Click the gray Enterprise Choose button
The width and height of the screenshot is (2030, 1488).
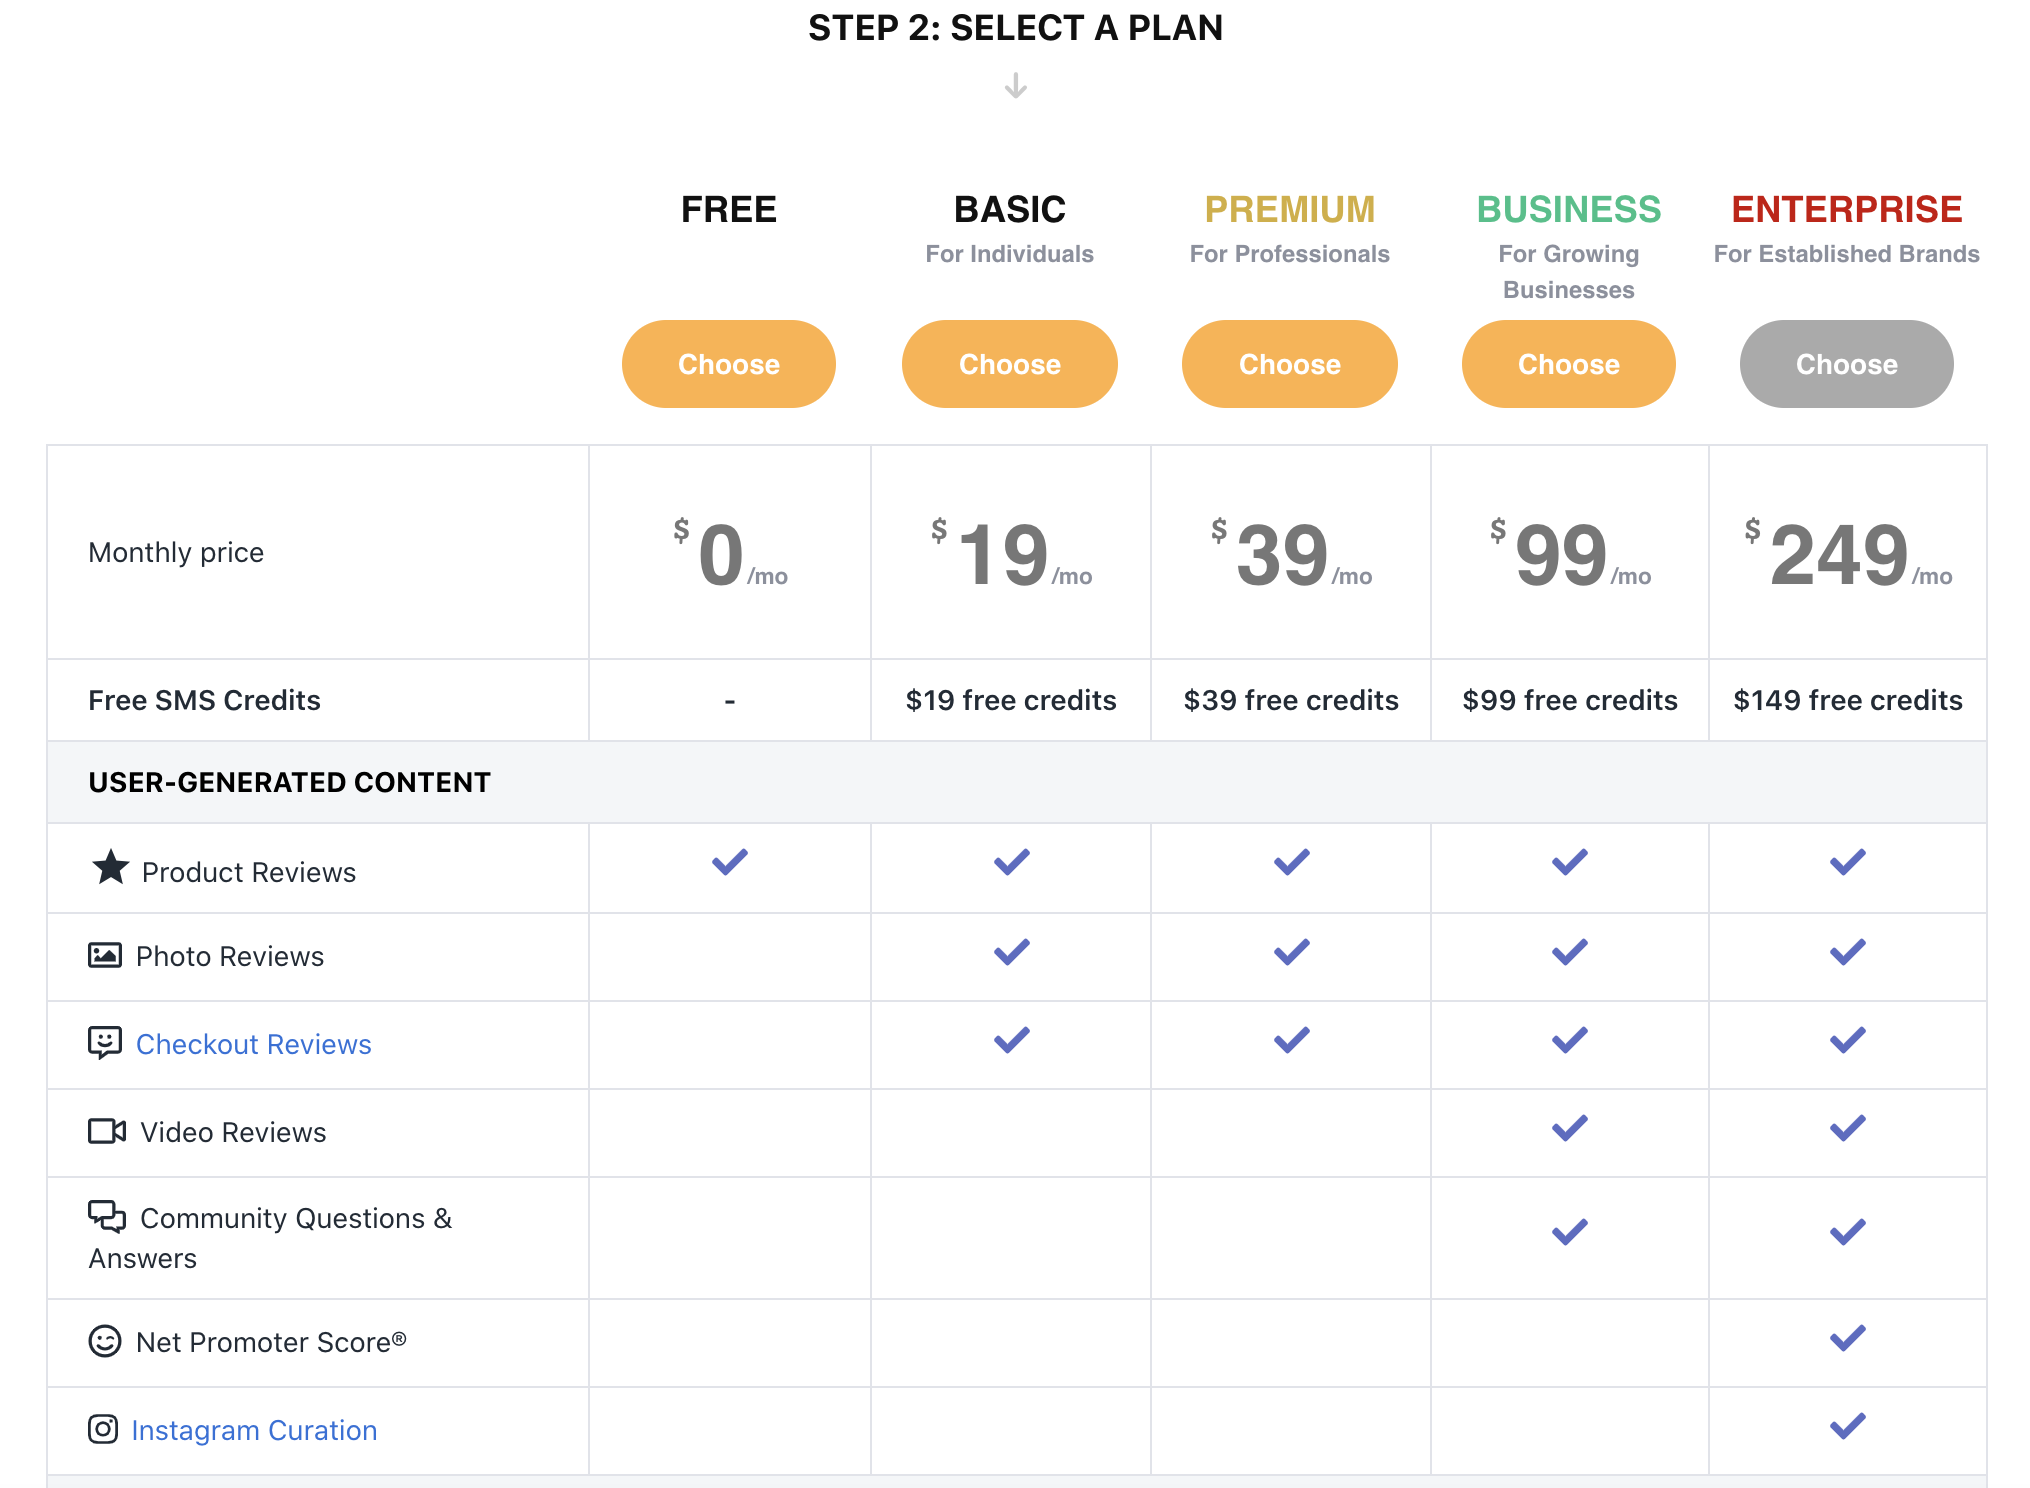(x=1846, y=364)
